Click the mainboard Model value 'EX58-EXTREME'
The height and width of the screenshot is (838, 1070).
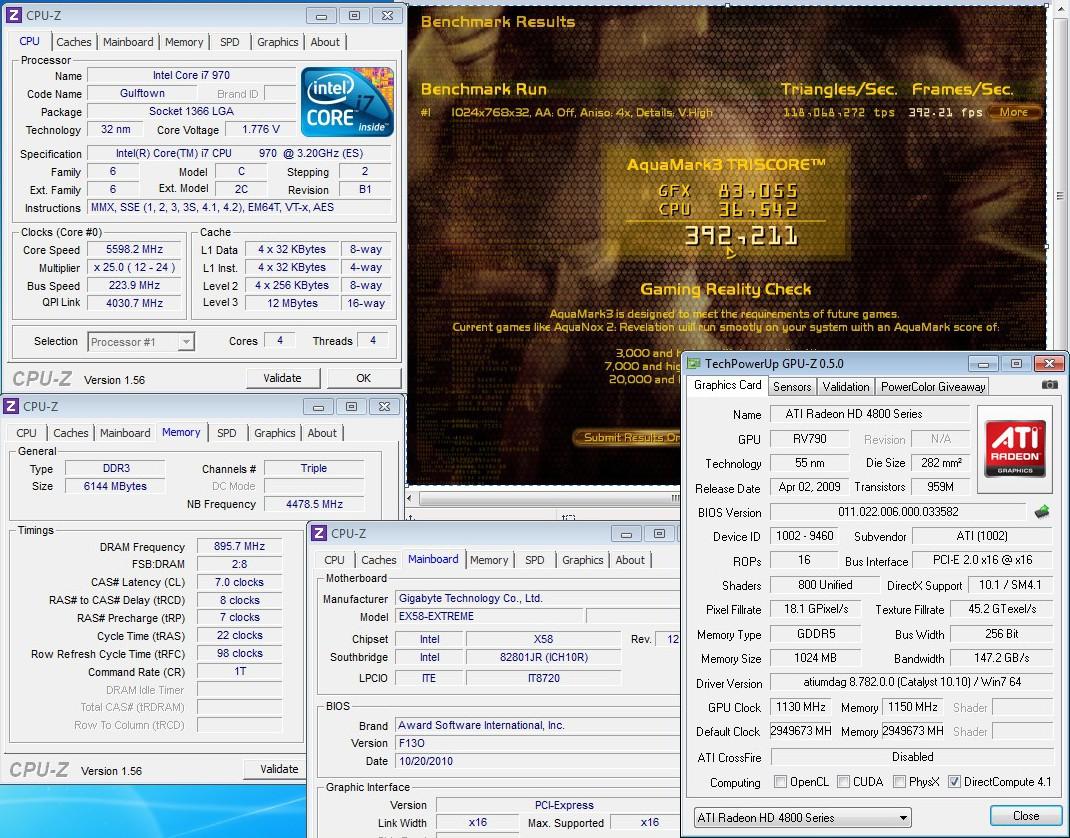click(490, 616)
